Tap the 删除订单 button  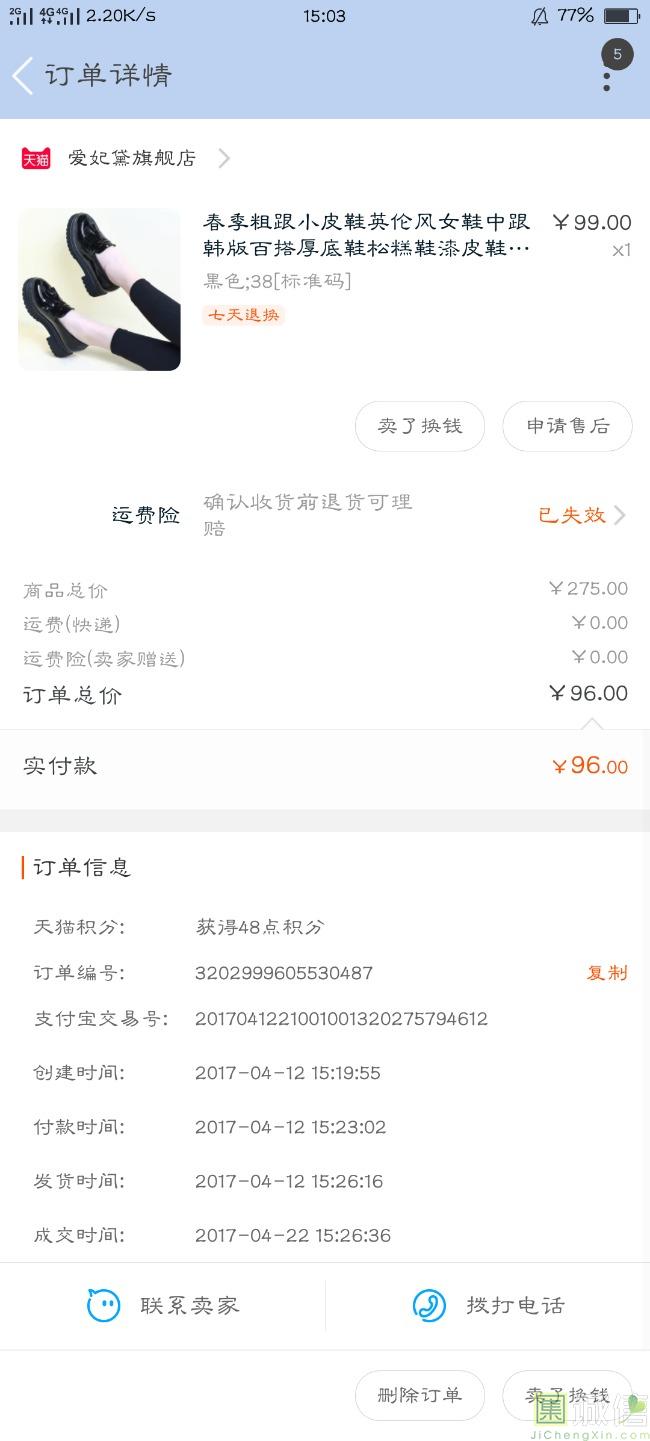coord(420,1395)
